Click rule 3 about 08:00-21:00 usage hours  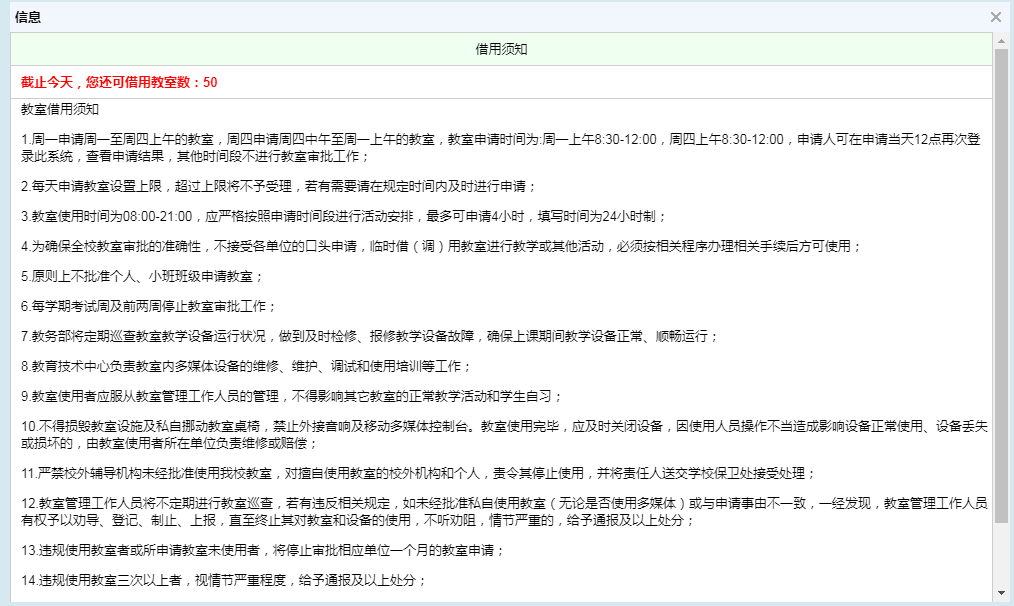(343, 216)
